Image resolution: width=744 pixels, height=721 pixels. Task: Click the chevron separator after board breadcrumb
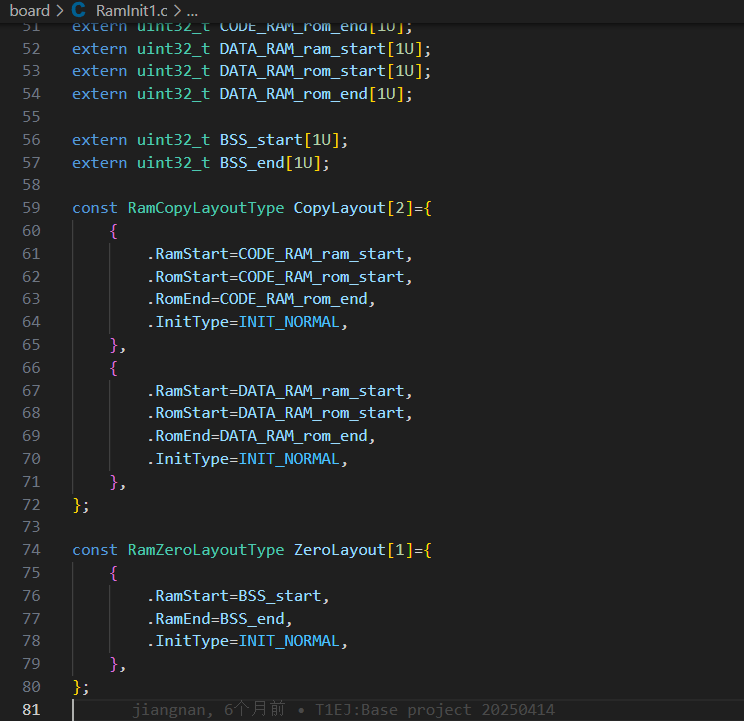60,10
